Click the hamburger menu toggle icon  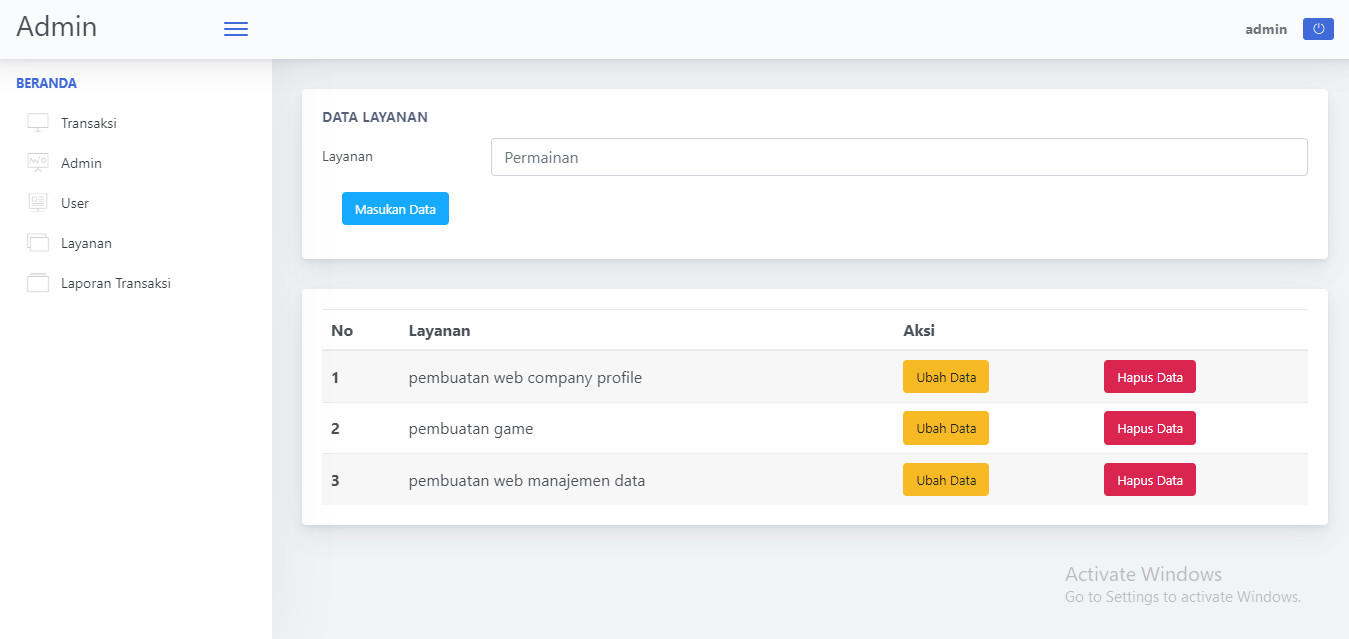(236, 30)
